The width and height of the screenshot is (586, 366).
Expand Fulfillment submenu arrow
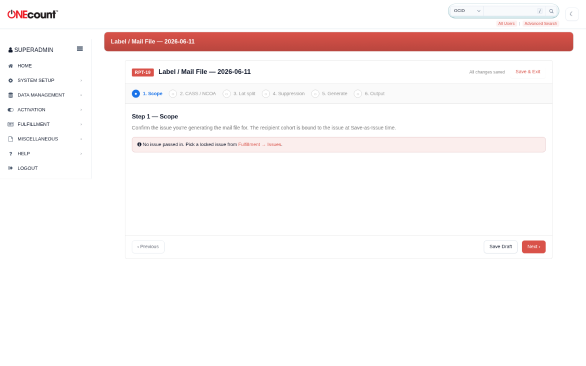(81, 124)
